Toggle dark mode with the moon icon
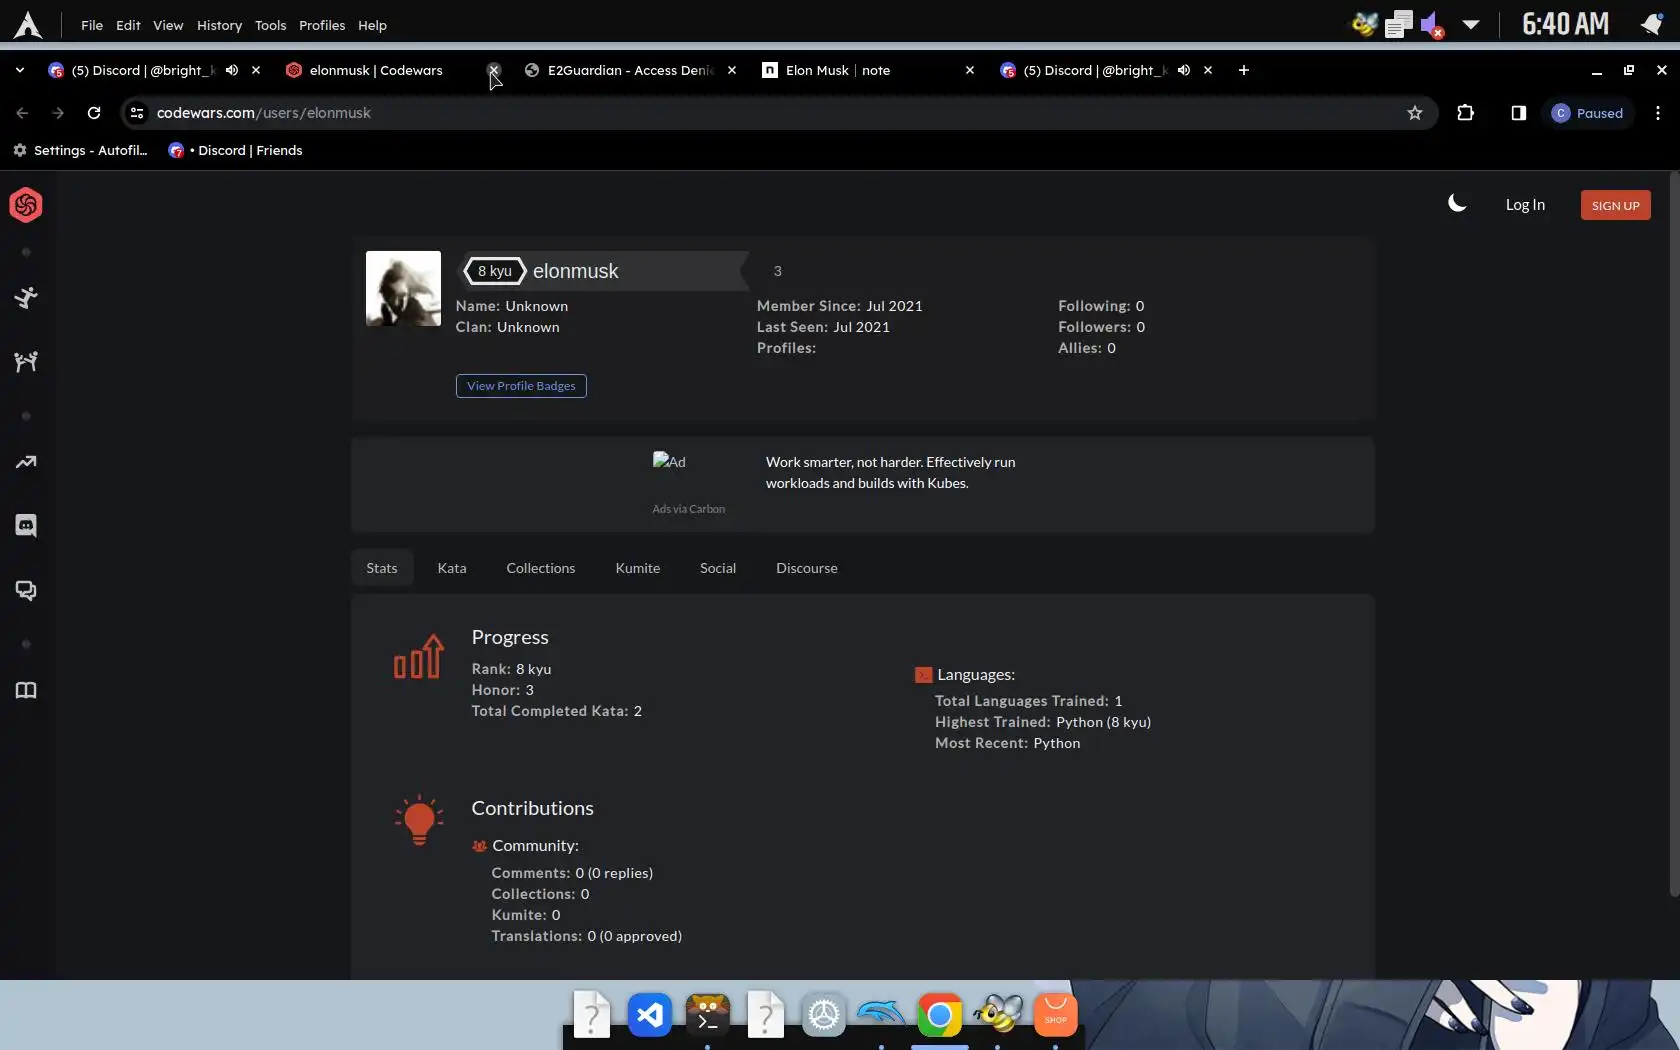 (1457, 204)
